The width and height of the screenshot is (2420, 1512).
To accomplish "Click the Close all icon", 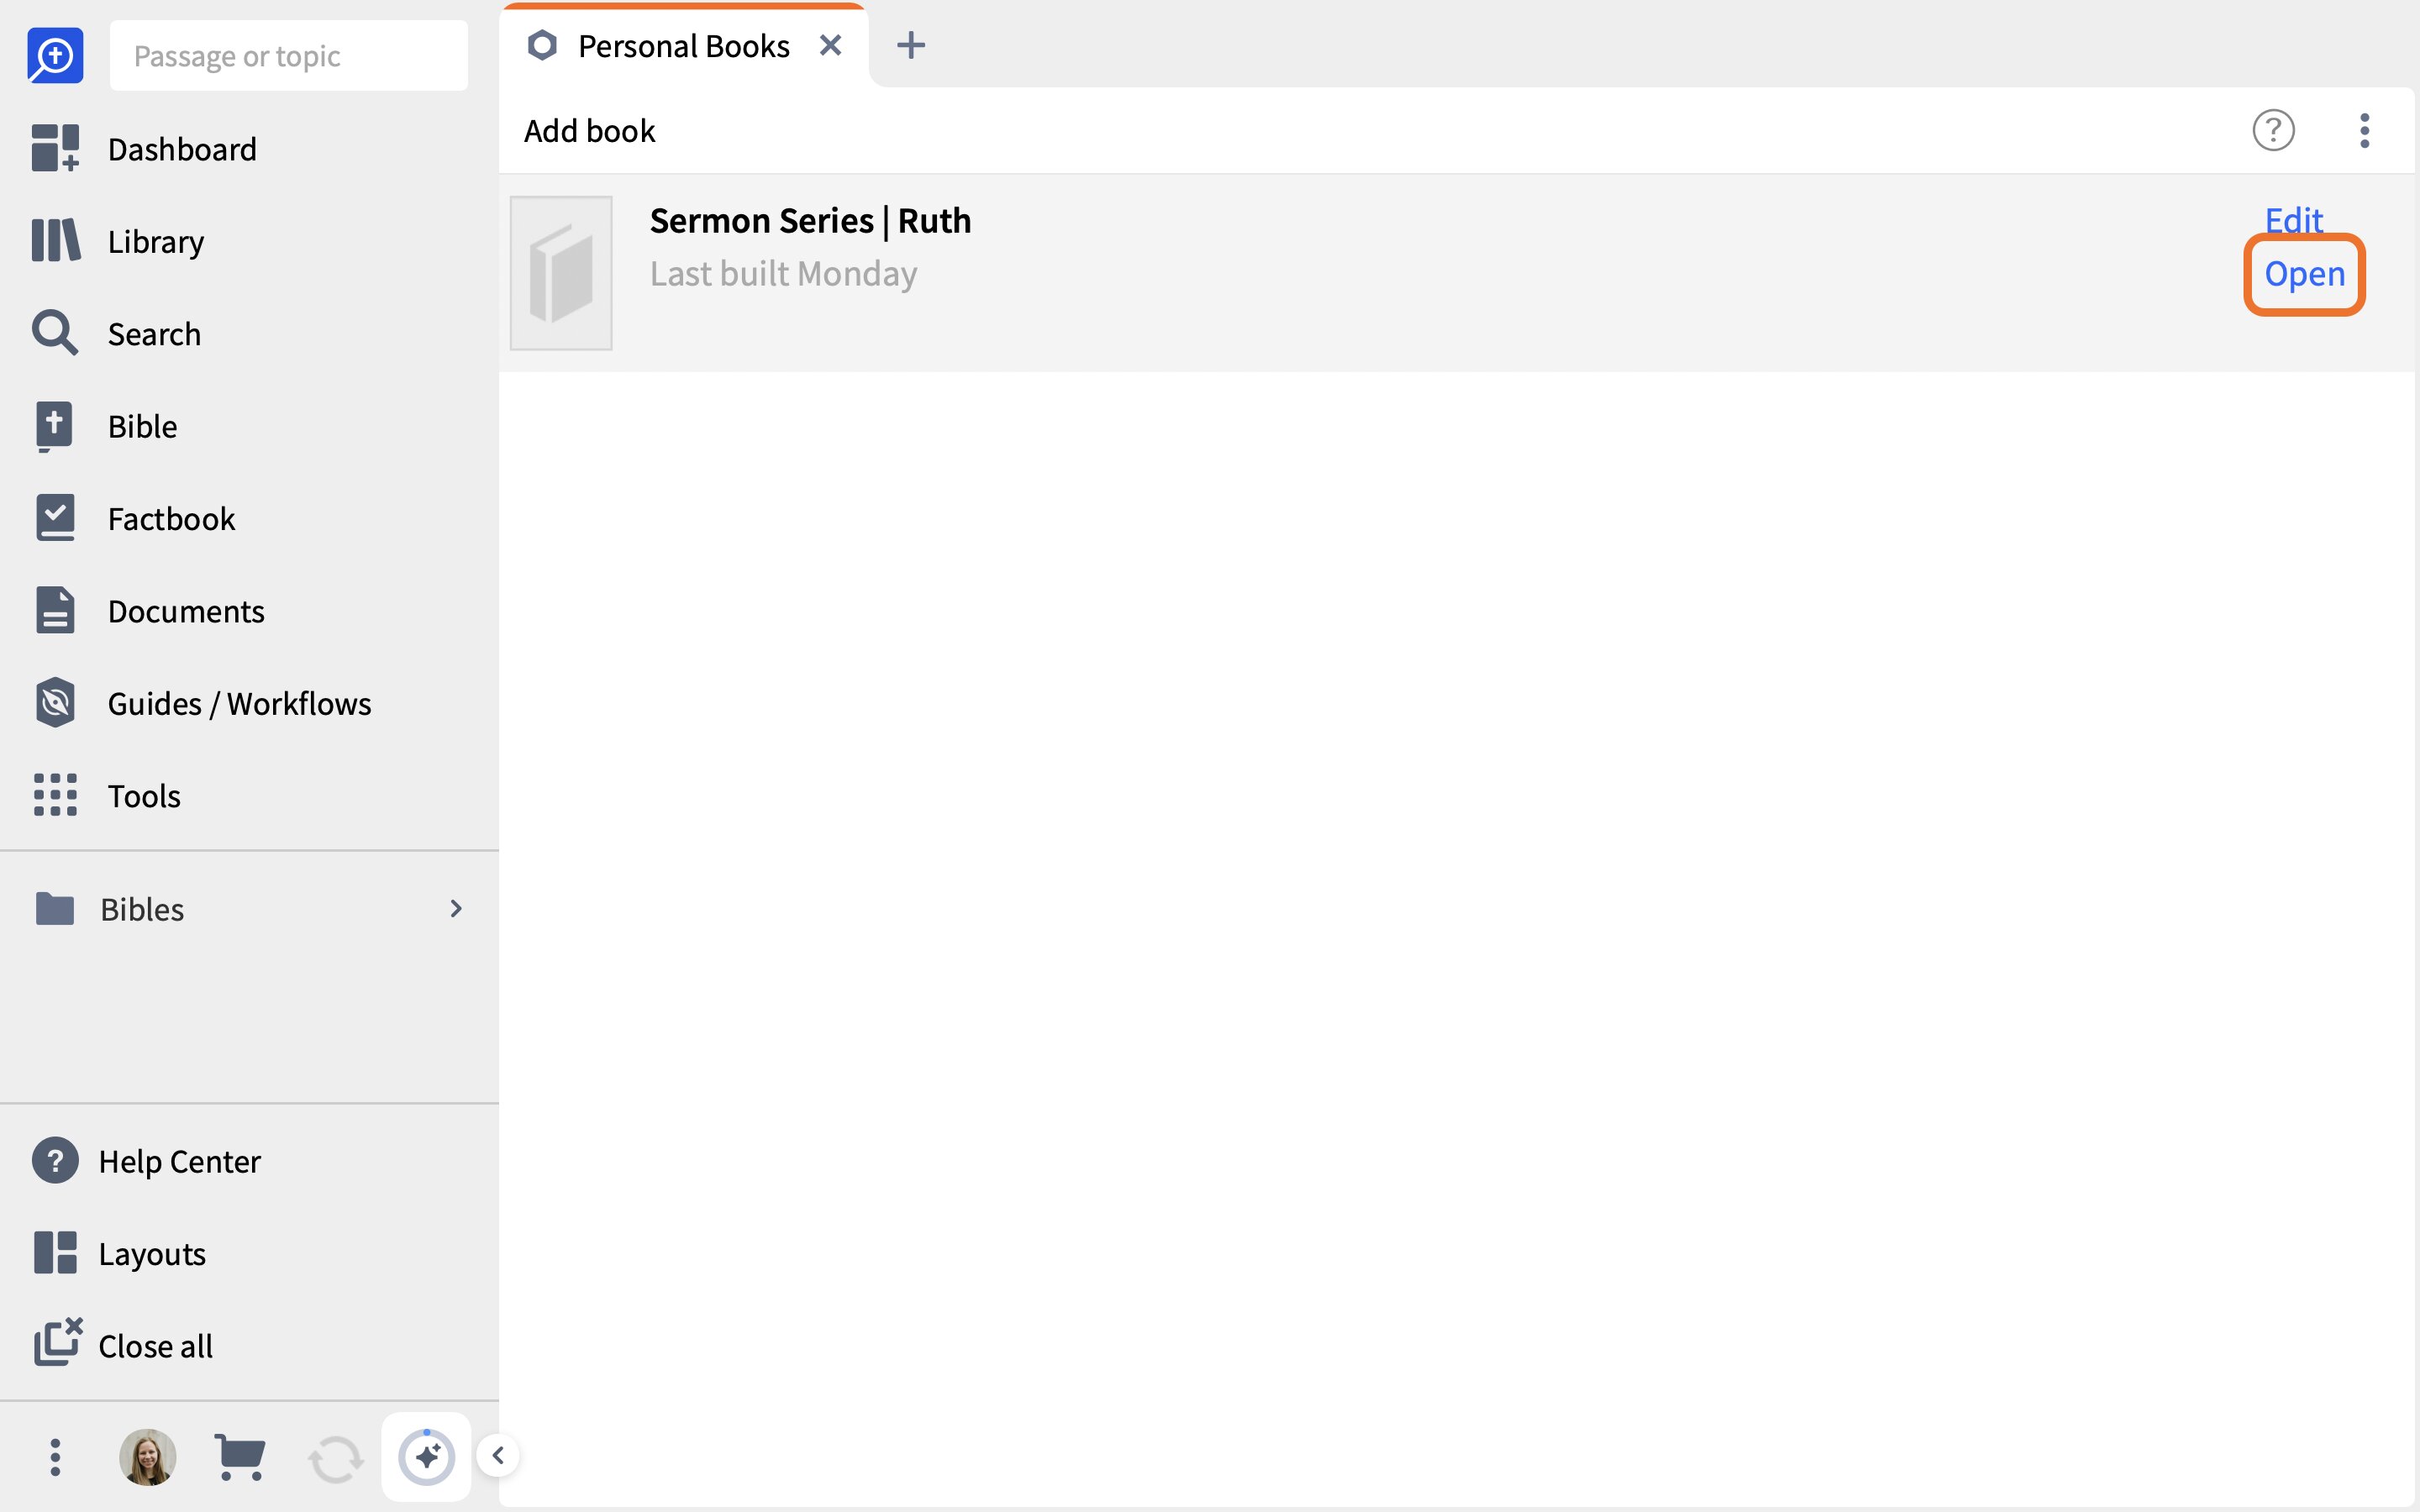I will [58, 1342].
